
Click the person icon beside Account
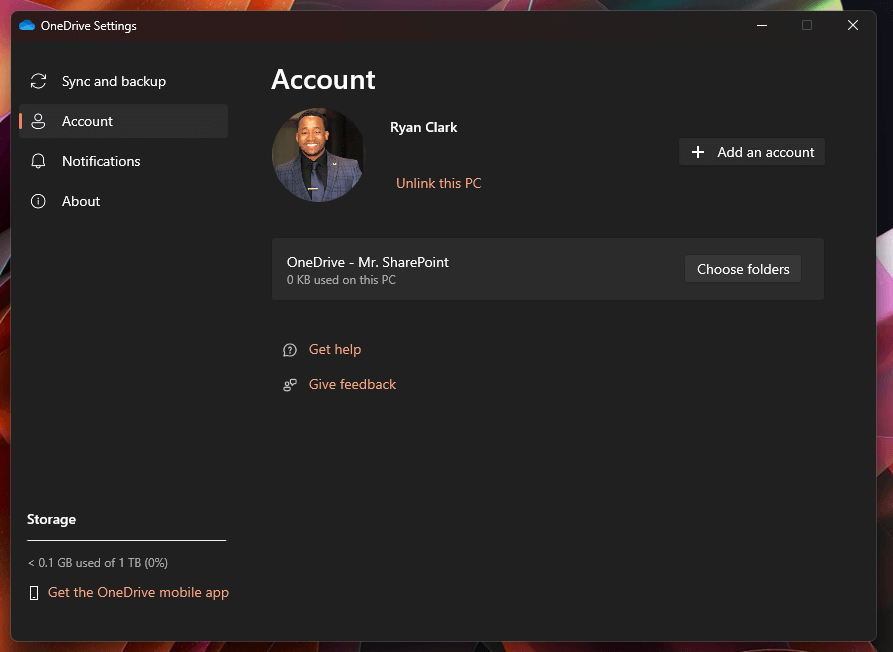click(x=38, y=121)
